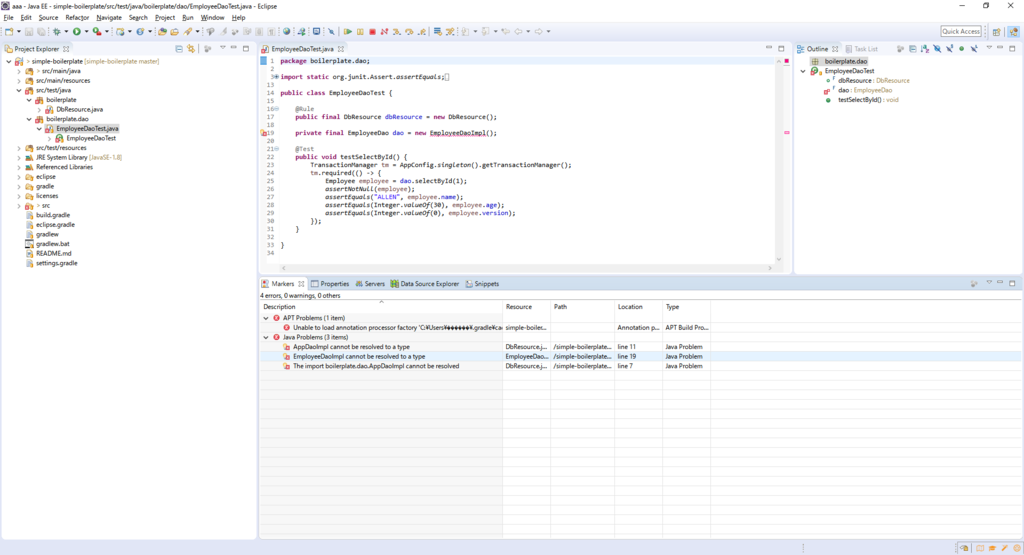The width and height of the screenshot is (1024, 555).
Task: Click the Outline green circle filter icon
Action: point(961,48)
